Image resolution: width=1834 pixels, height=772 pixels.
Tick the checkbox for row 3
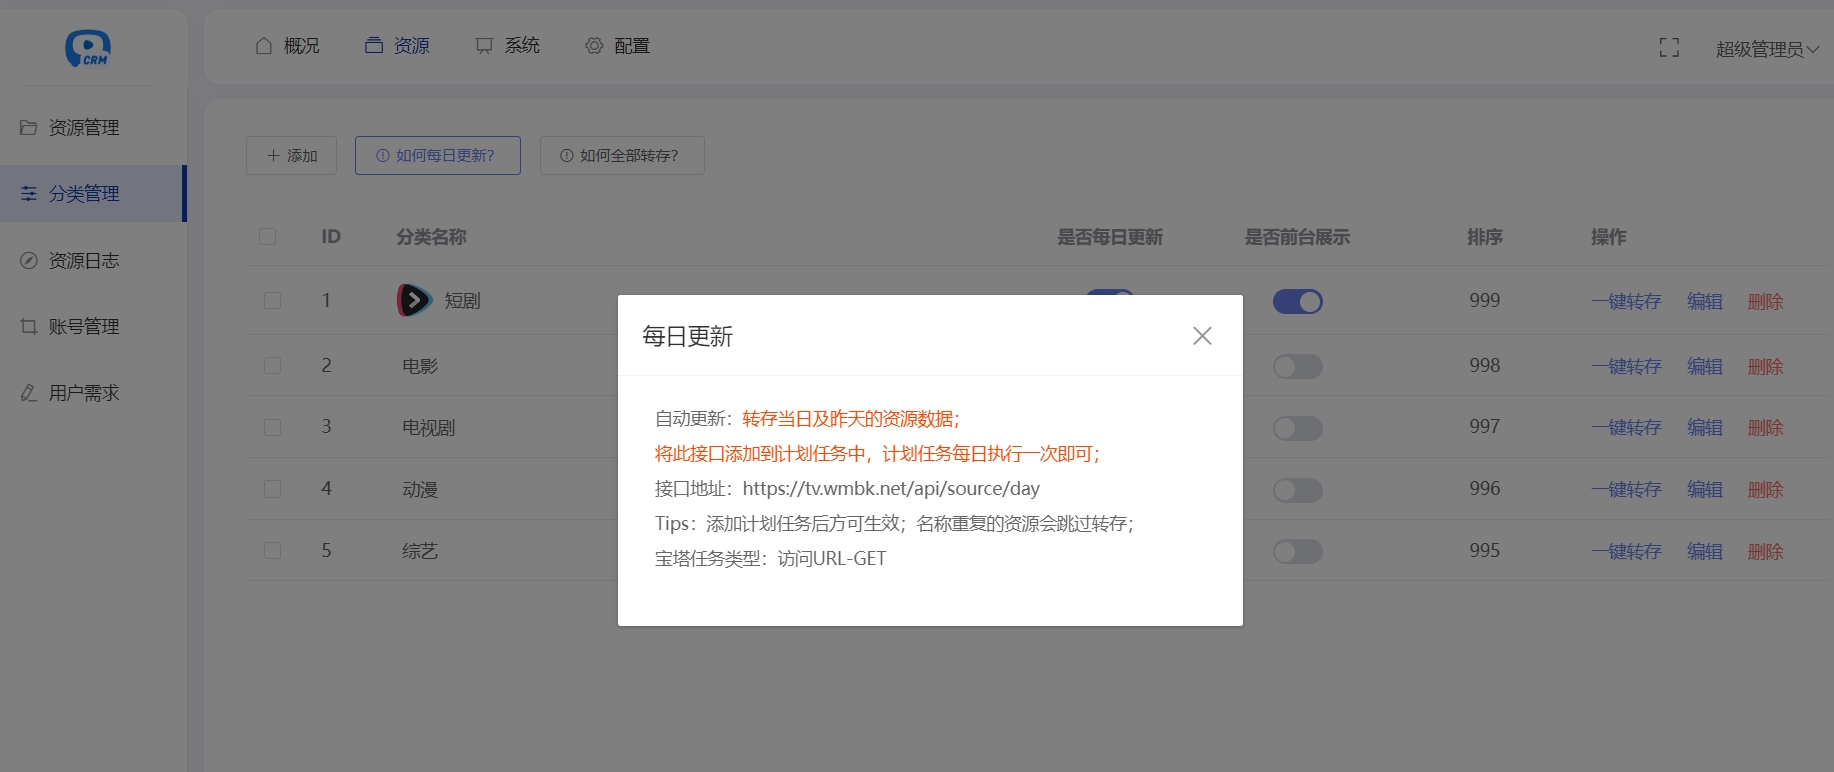pos(272,428)
